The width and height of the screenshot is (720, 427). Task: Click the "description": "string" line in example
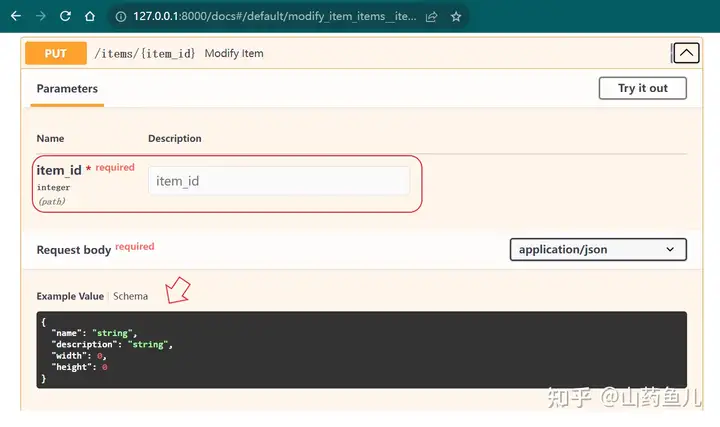click(112, 344)
